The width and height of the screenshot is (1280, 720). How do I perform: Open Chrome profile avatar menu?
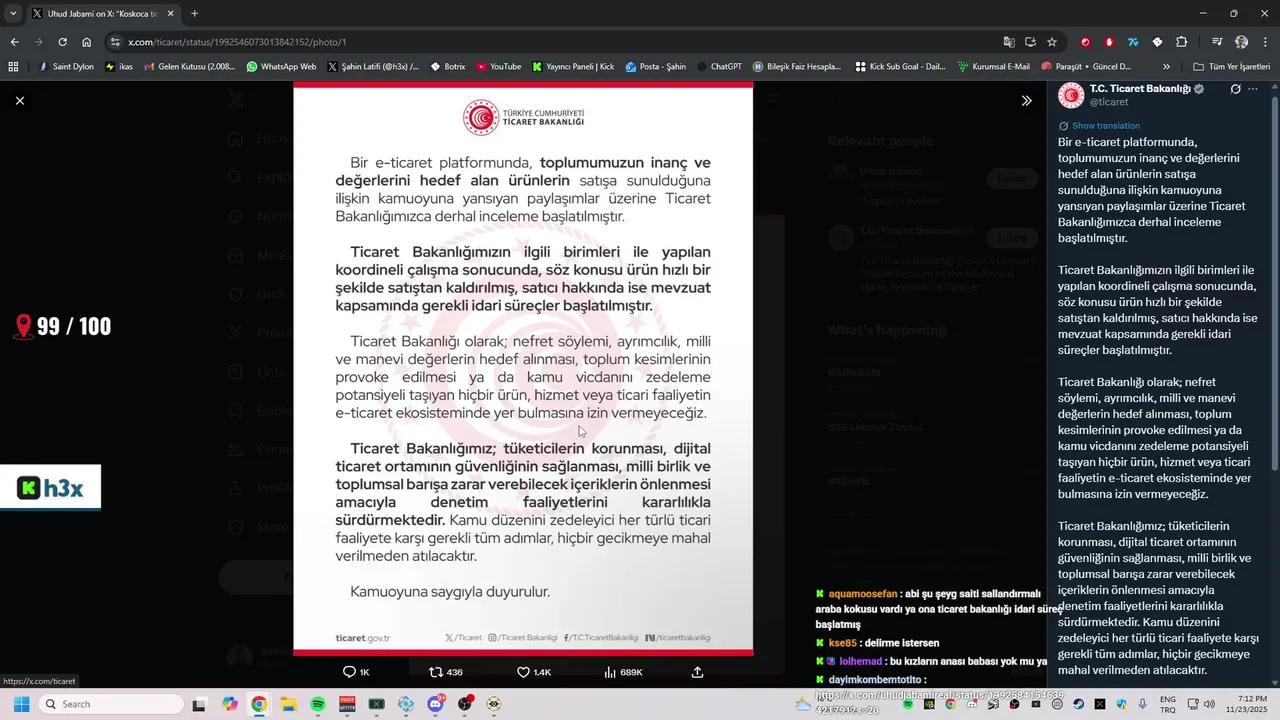click(x=1241, y=42)
